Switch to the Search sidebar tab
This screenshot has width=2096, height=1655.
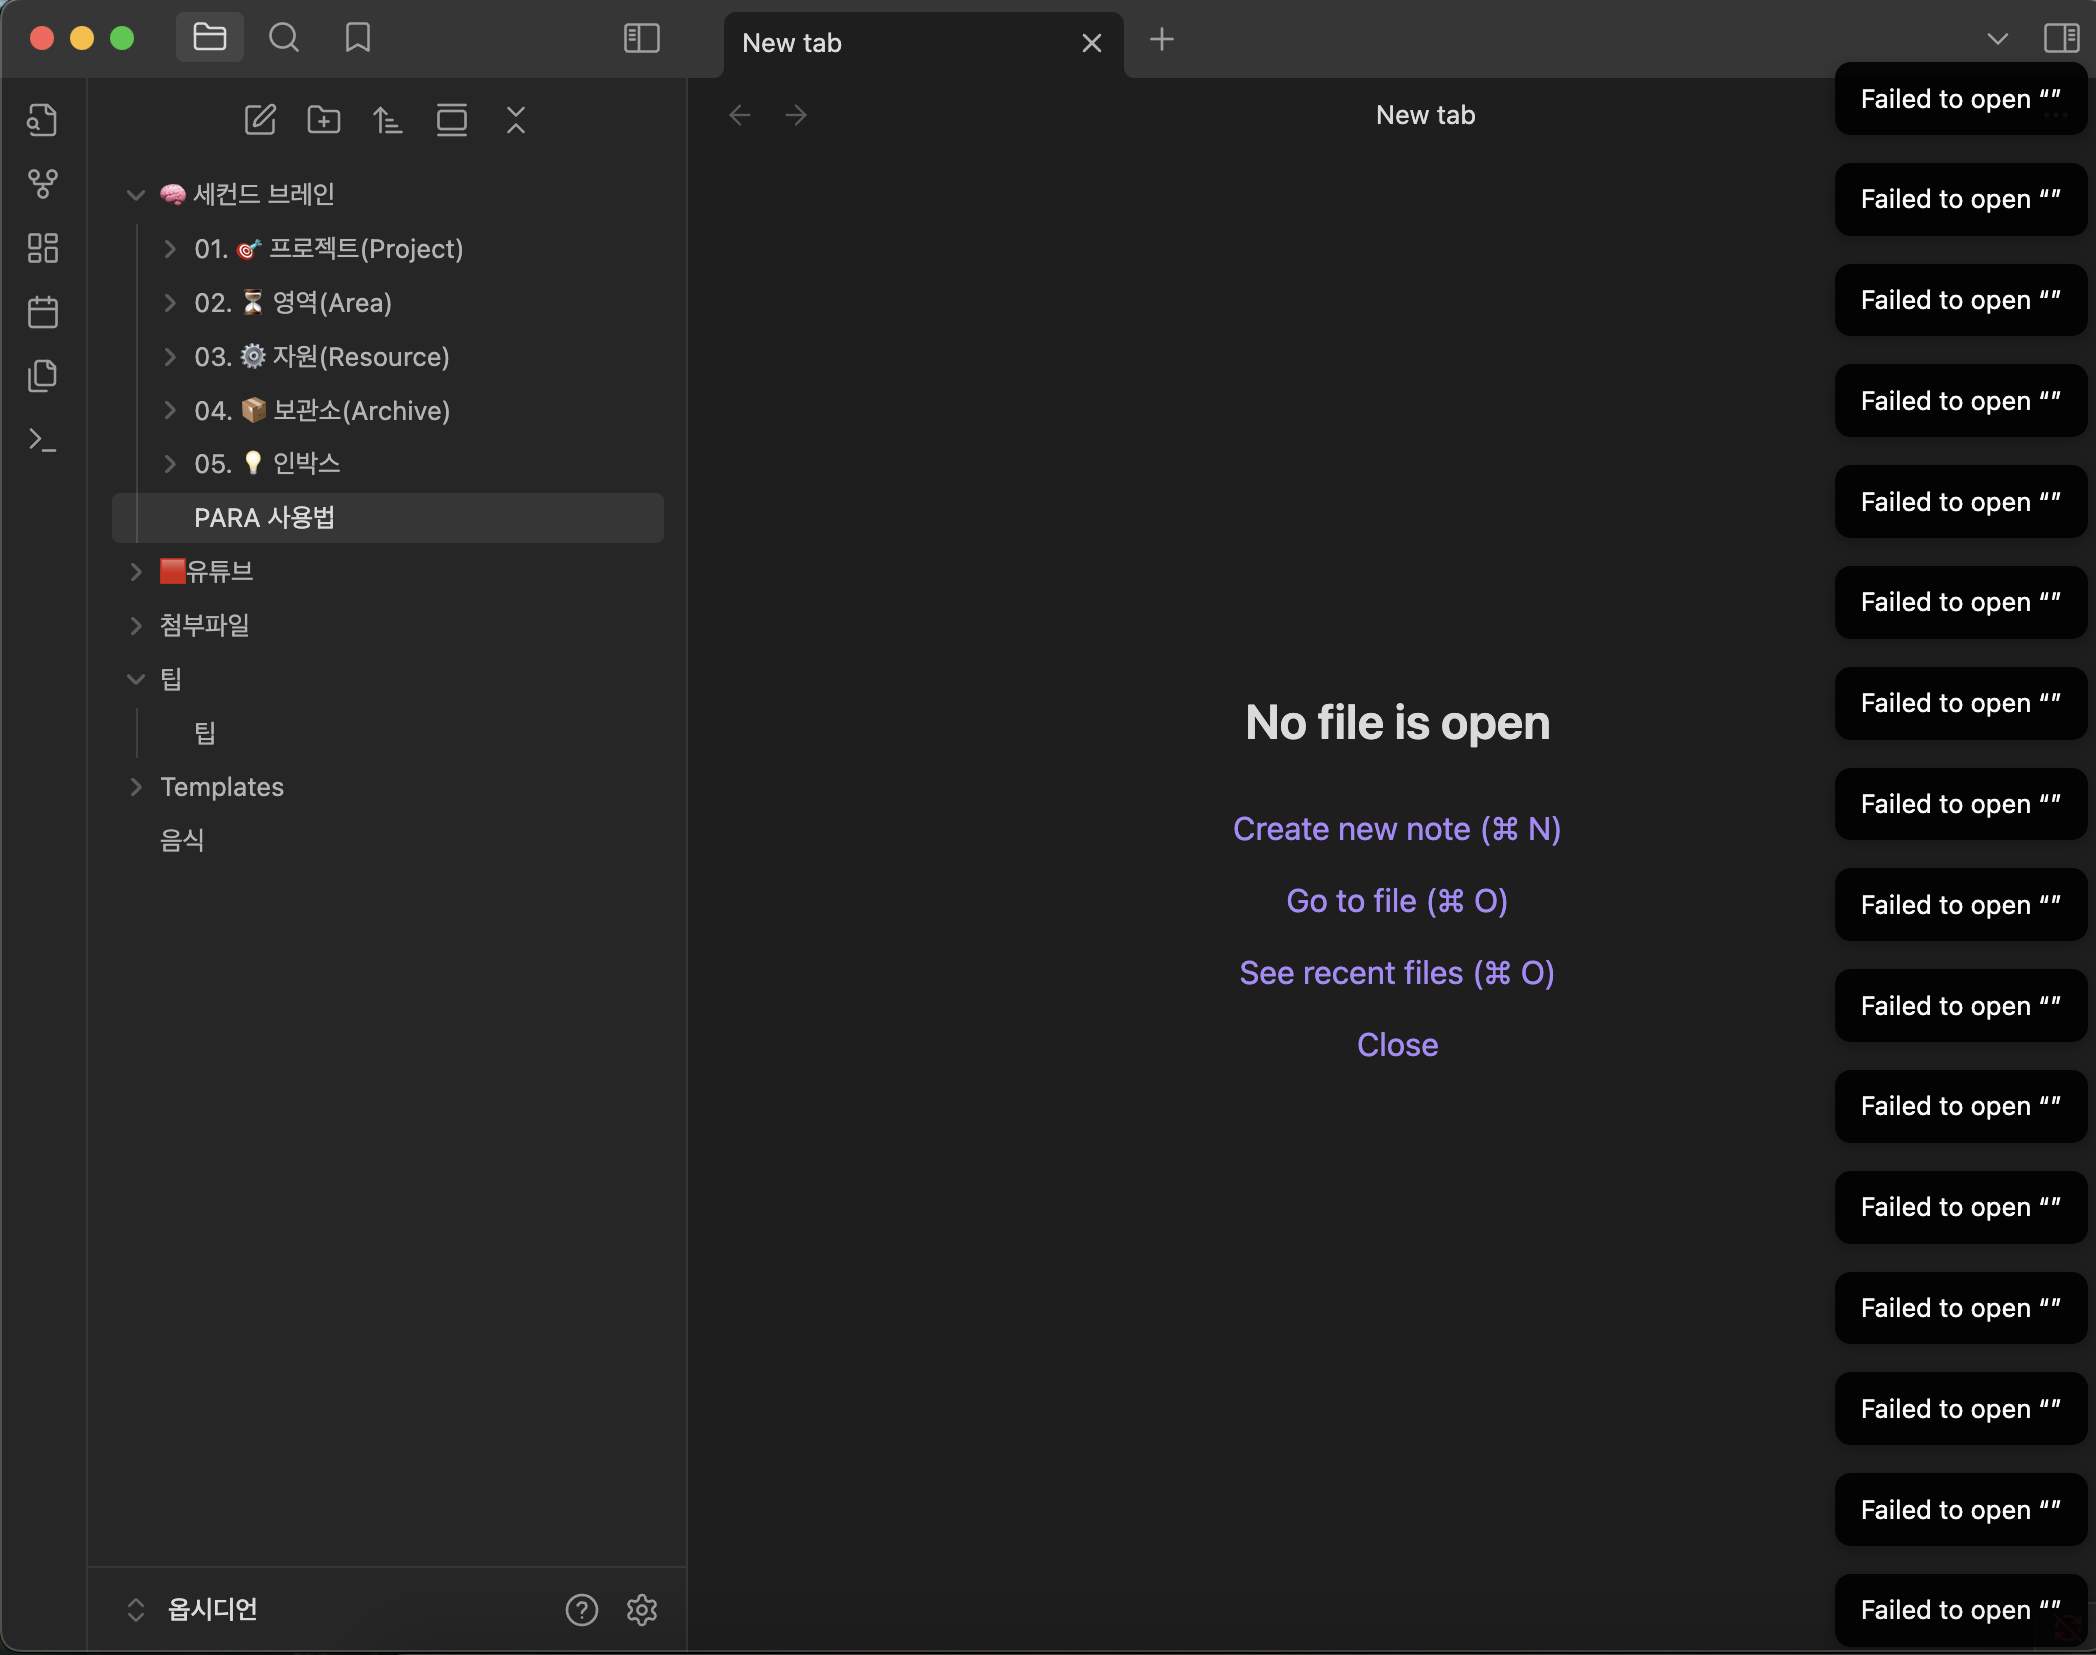click(284, 39)
